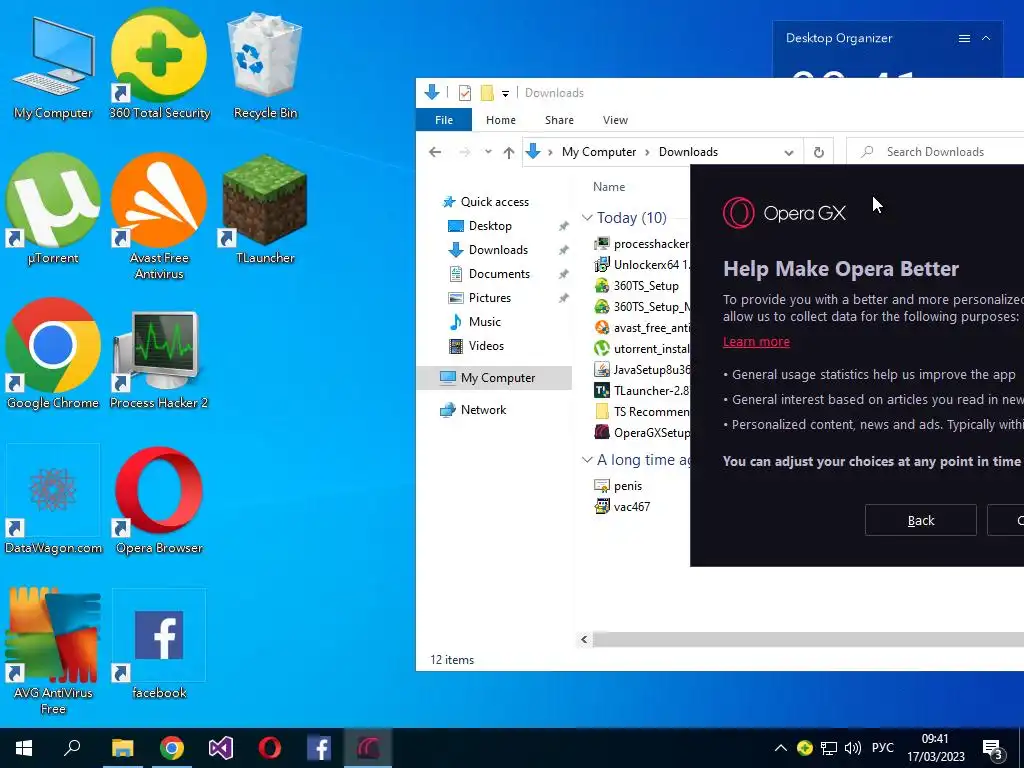Go back in File Explorer navigation

point(435,152)
